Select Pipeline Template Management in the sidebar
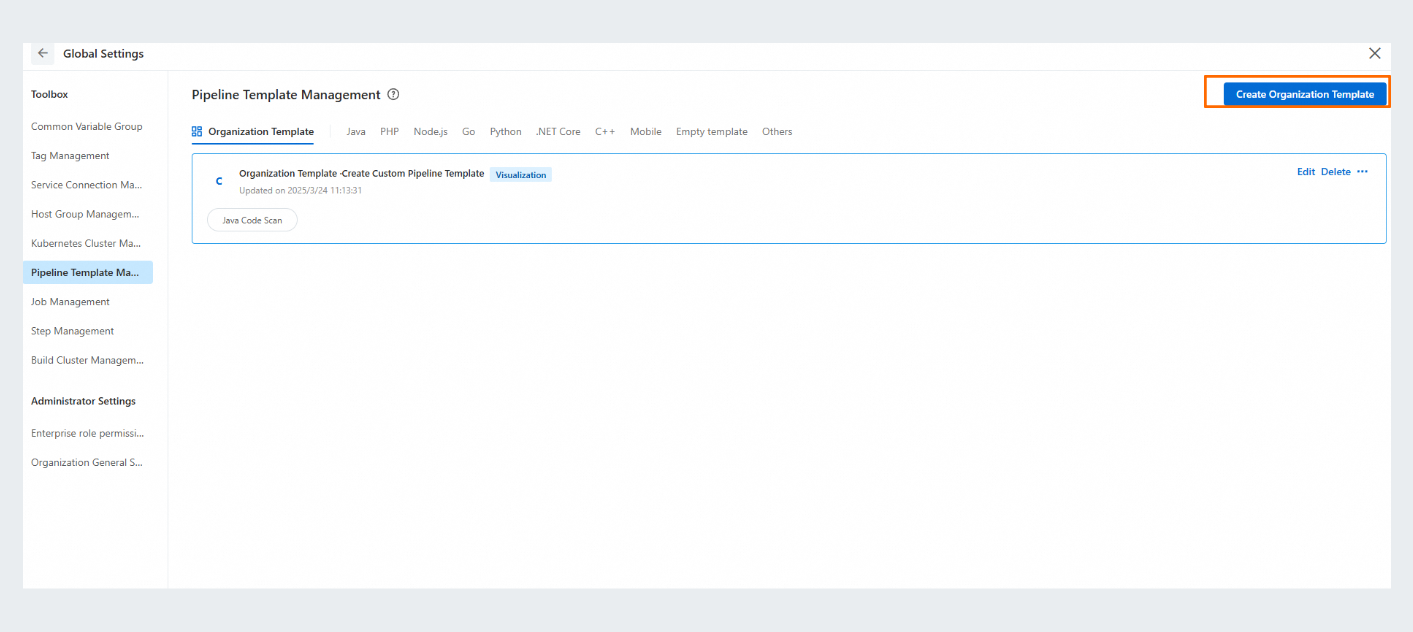The width and height of the screenshot is (1413, 632). click(x=88, y=272)
